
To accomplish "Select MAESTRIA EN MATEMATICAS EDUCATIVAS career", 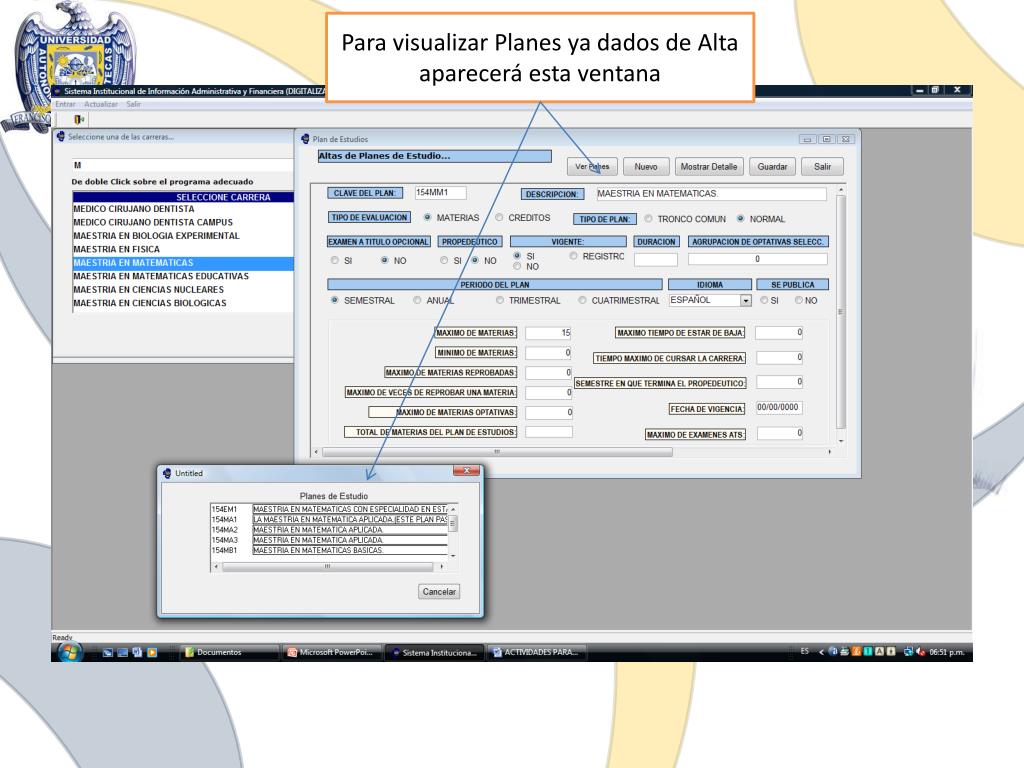I will tap(183, 276).
